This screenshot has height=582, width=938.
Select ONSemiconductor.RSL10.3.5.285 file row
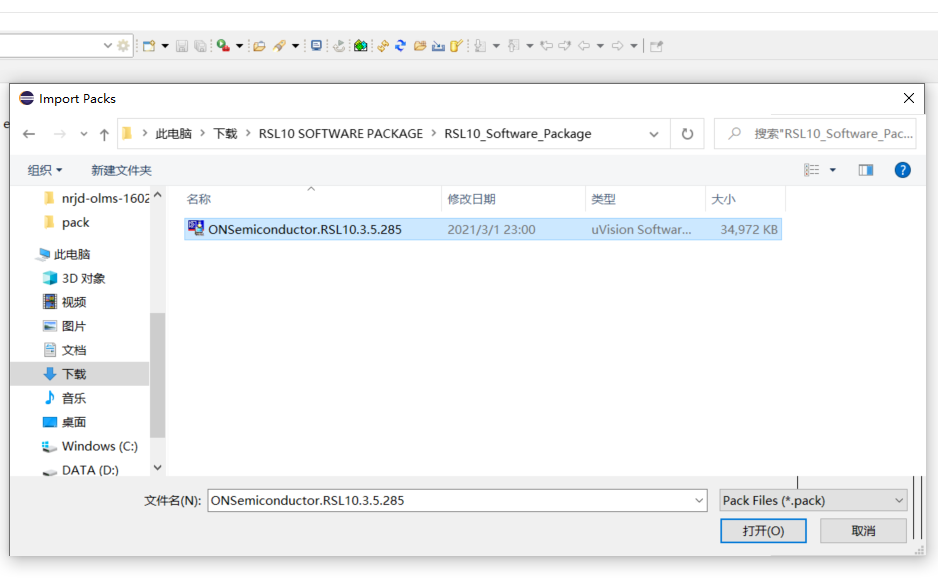pyautogui.click(x=483, y=229)
